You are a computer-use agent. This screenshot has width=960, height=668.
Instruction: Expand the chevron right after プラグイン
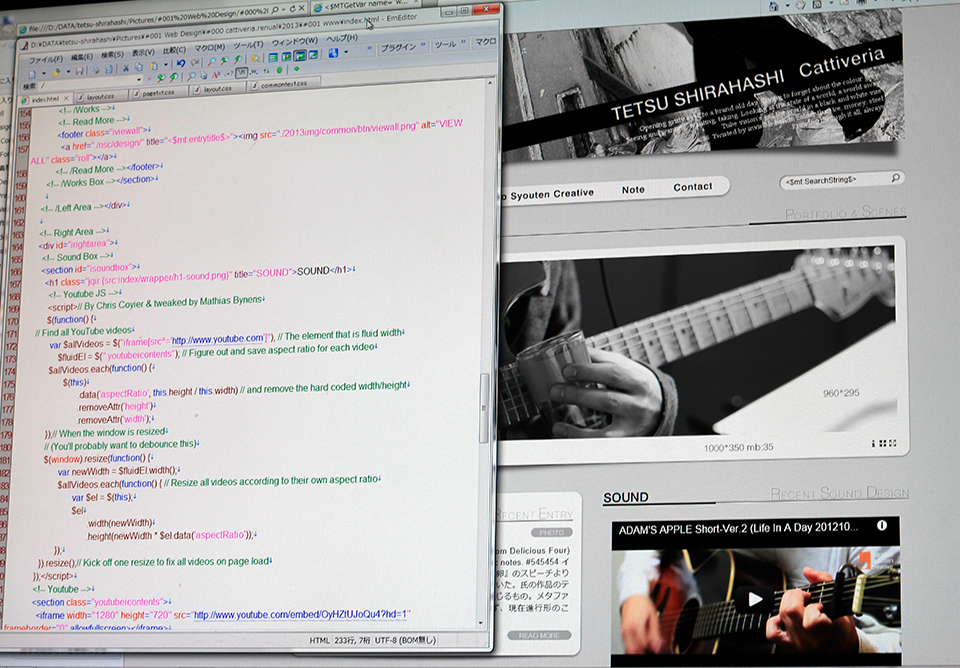[x=422, y=45]
